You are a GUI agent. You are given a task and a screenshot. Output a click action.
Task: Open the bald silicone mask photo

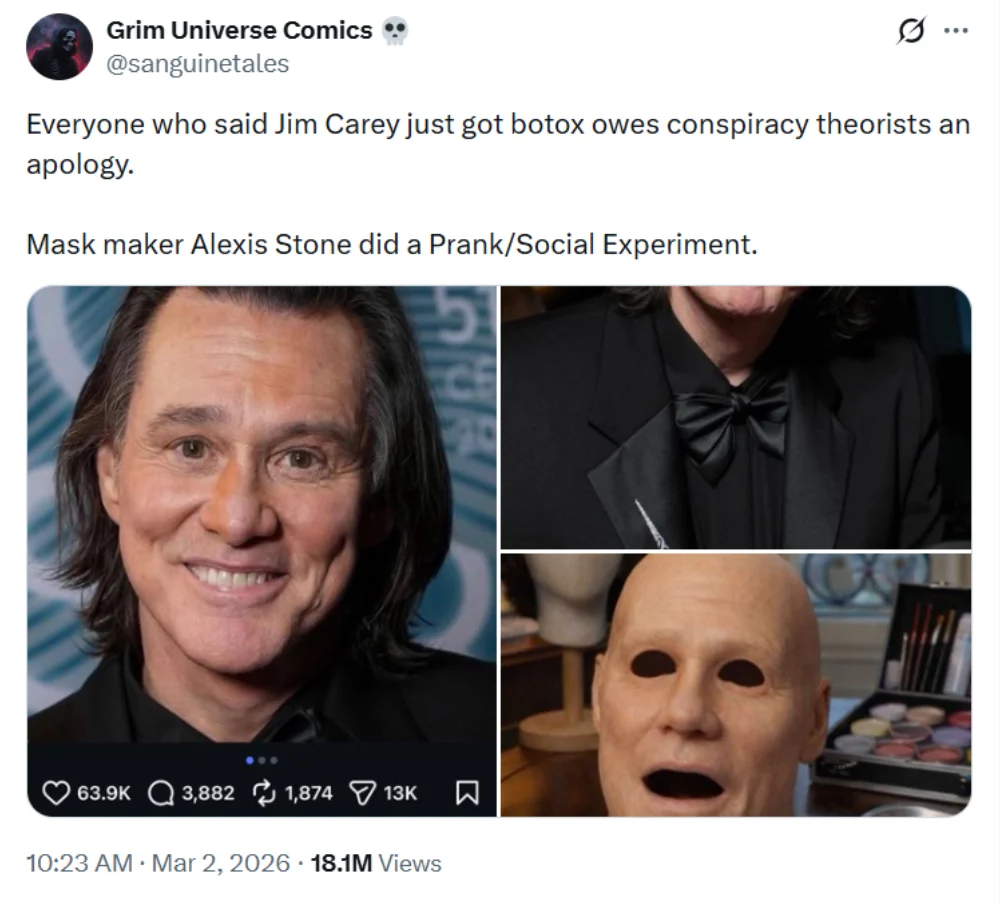[735, 684]
